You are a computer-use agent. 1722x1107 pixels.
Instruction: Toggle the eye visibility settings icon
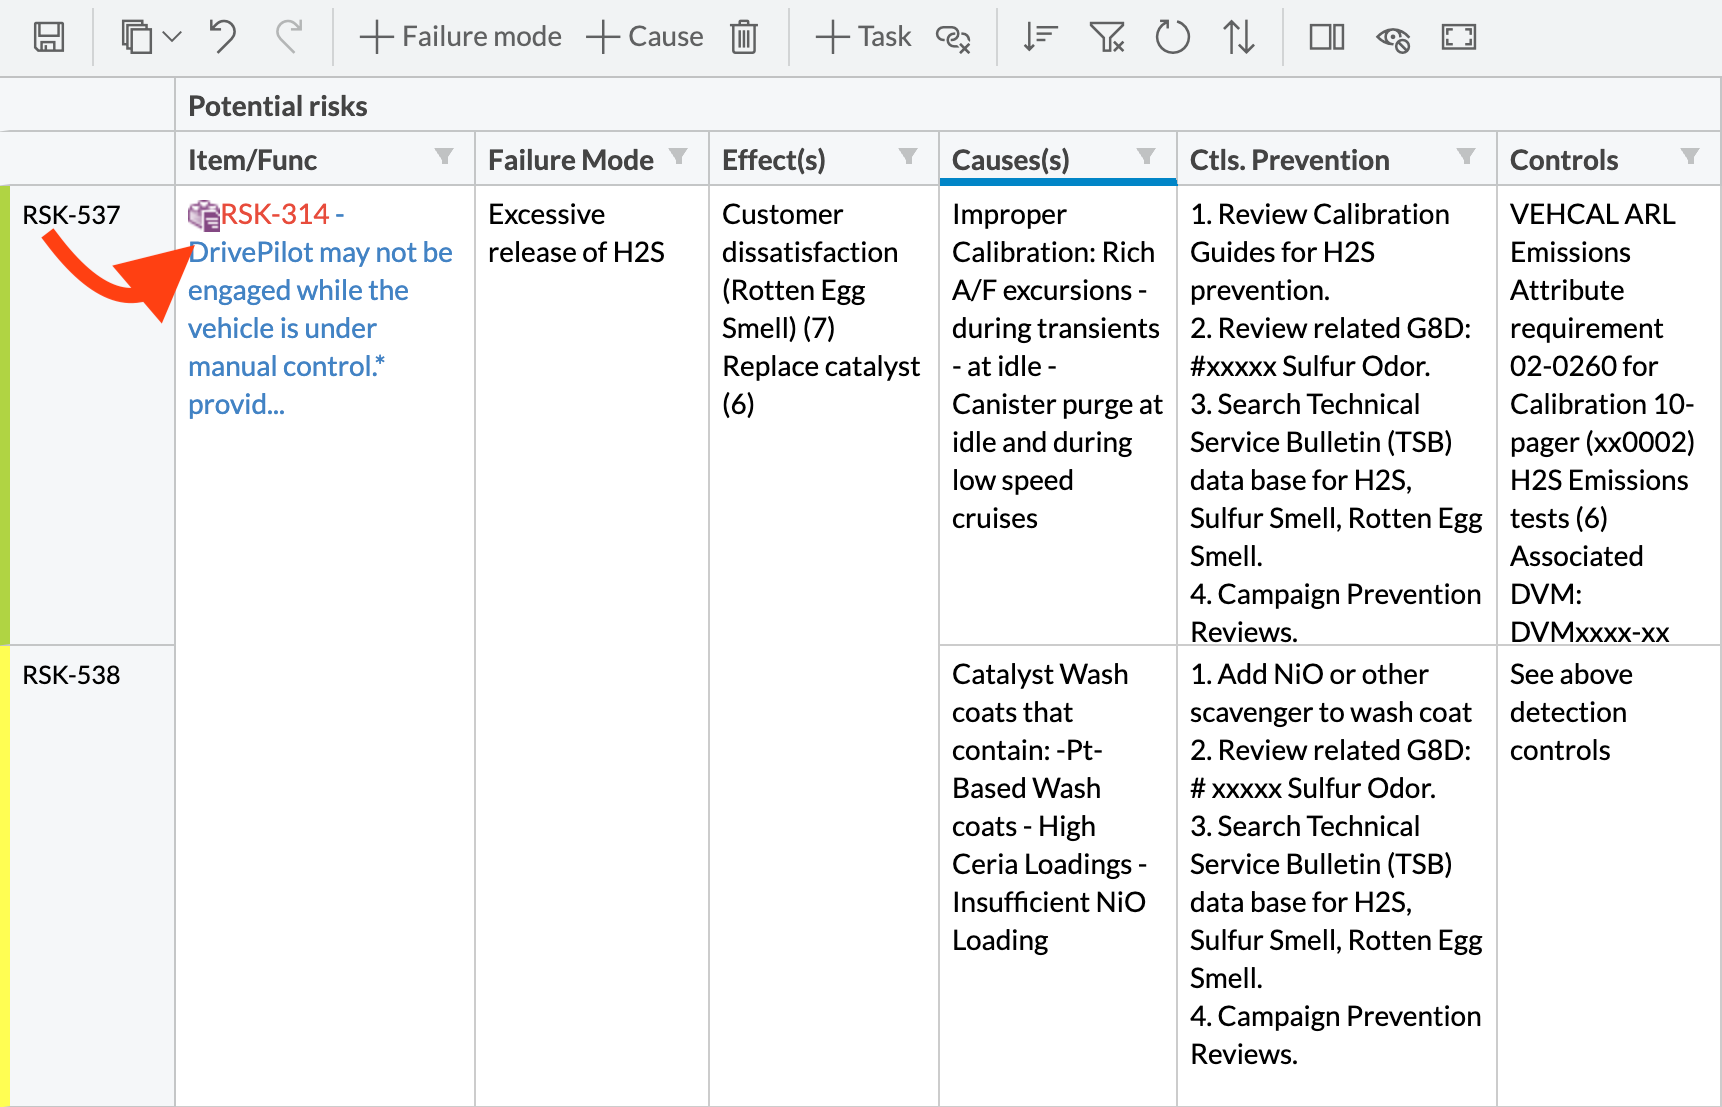[1393, 38]
